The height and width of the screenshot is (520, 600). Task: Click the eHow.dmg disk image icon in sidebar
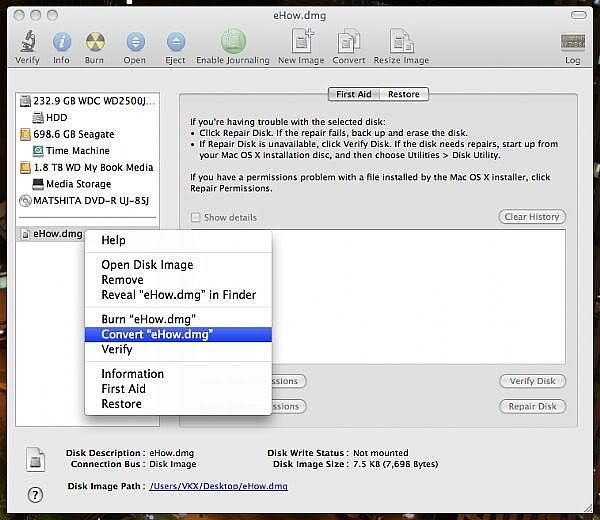pos(25,234)
